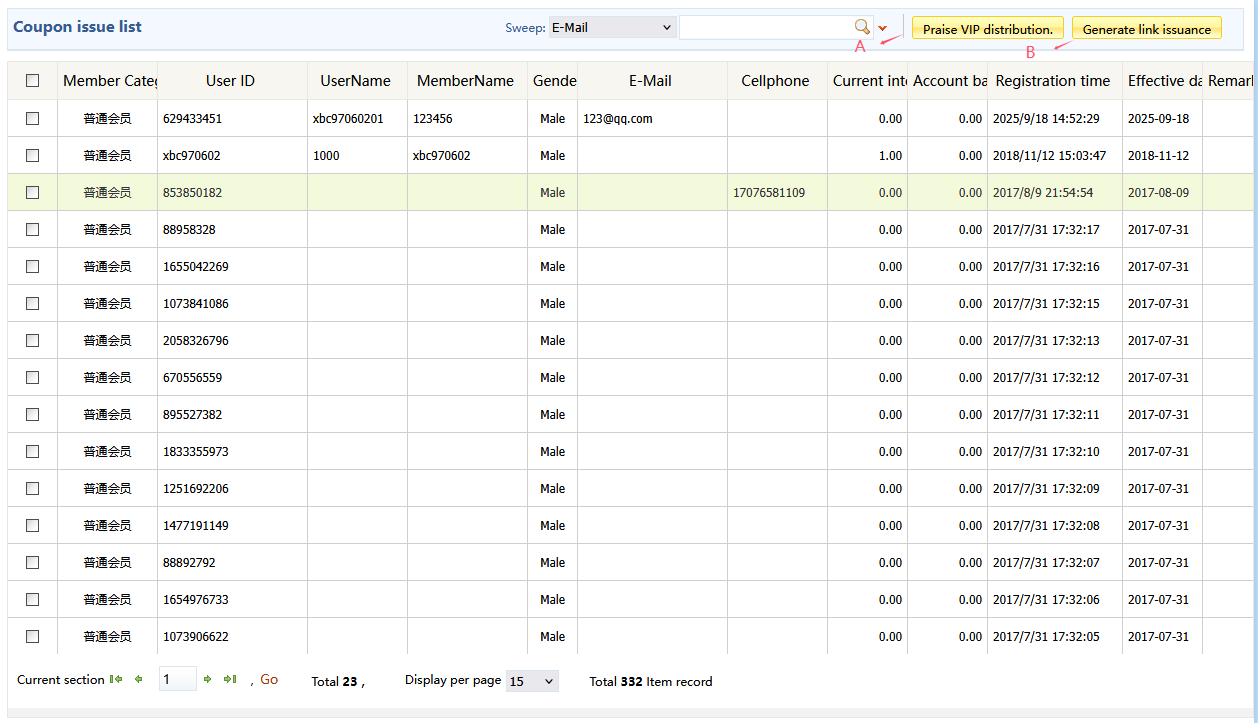Open the Display per page dropdown

tap(531, 681)
